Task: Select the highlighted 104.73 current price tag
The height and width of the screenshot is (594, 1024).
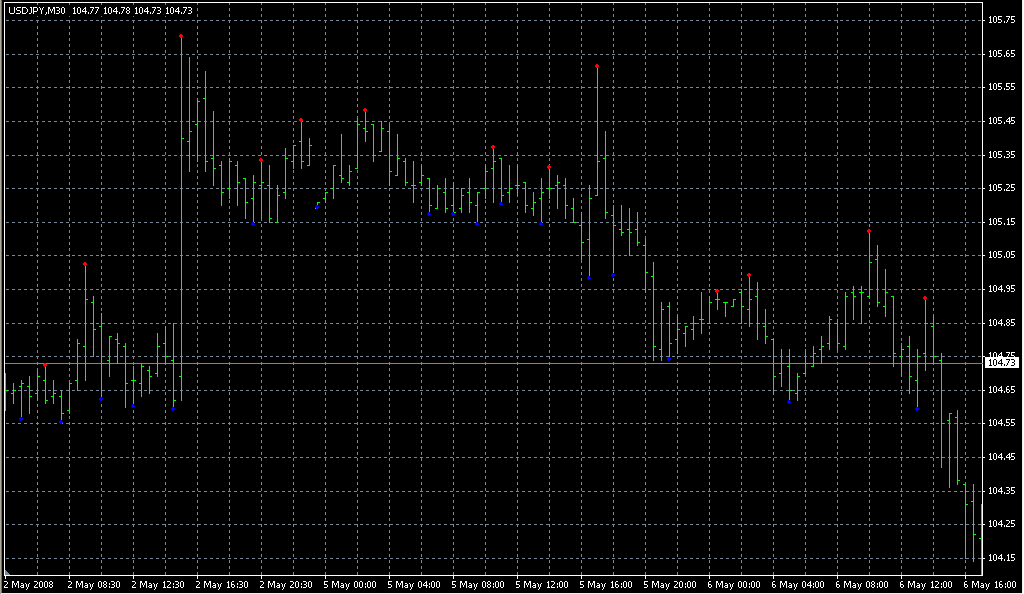Action: (x=1002, y=362)
